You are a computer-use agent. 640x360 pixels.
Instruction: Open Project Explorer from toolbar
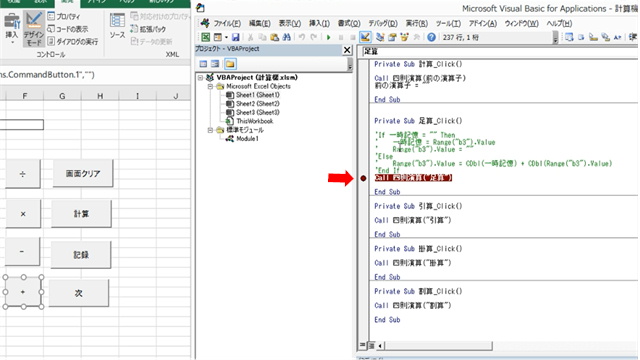pos(380,37)
